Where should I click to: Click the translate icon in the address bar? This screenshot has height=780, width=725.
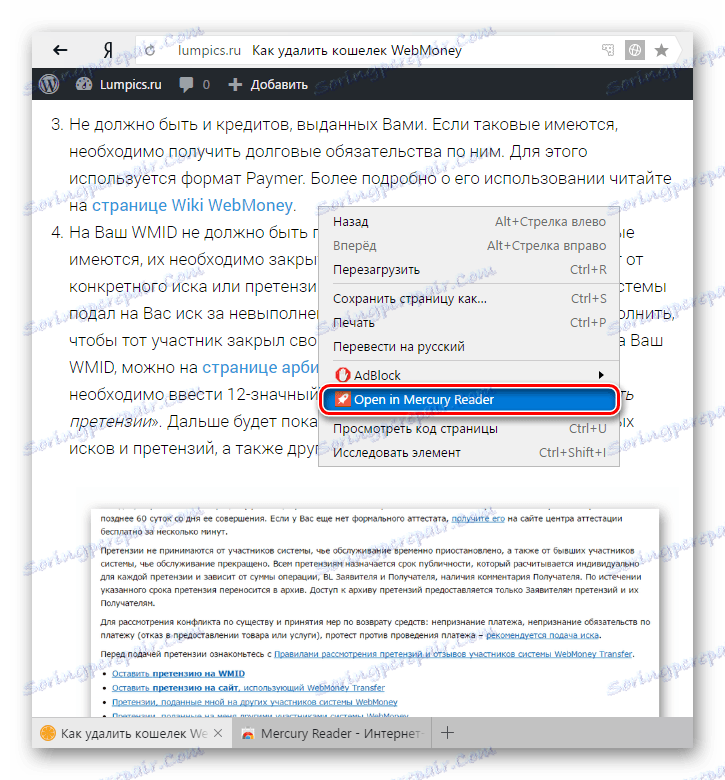click(608, 50)
